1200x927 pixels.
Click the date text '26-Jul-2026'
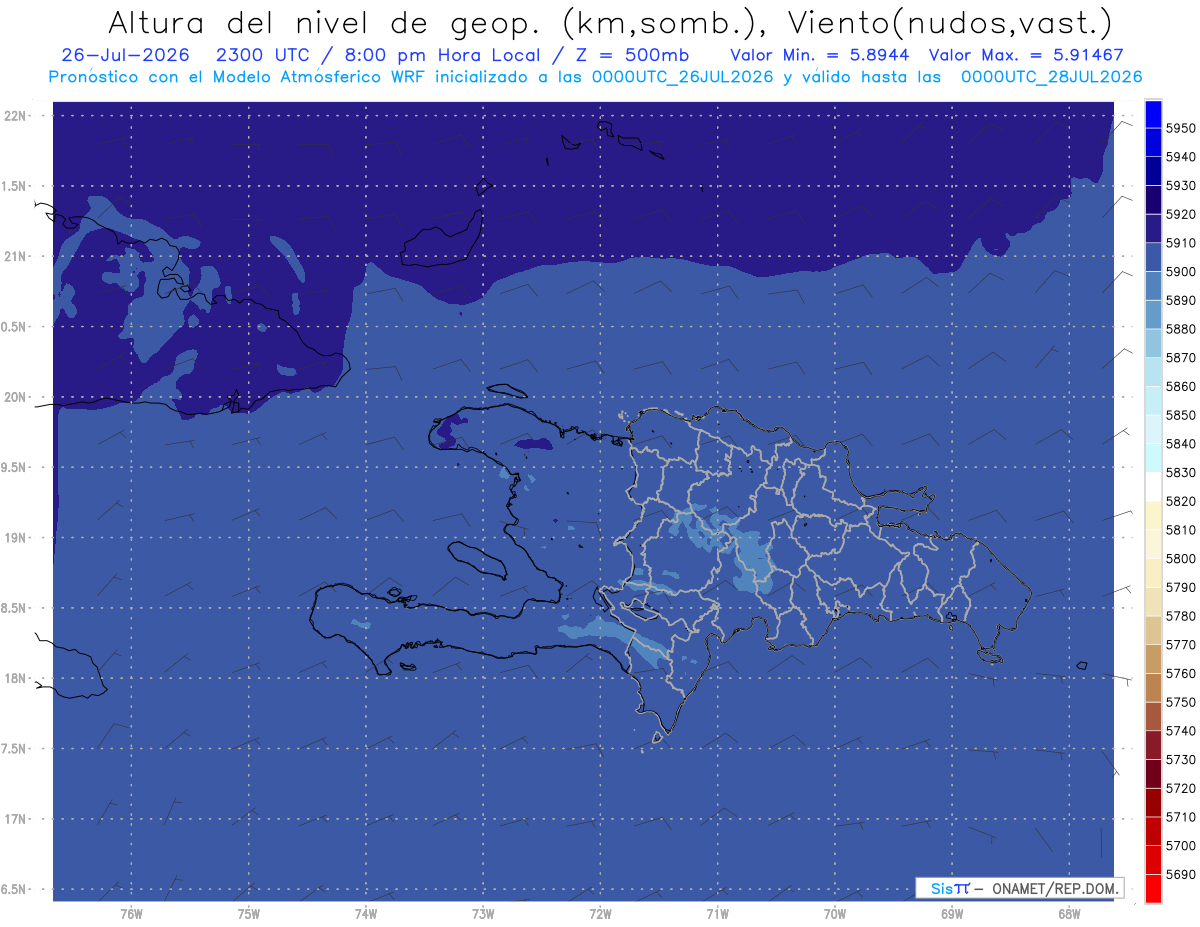tap(125, 55)
